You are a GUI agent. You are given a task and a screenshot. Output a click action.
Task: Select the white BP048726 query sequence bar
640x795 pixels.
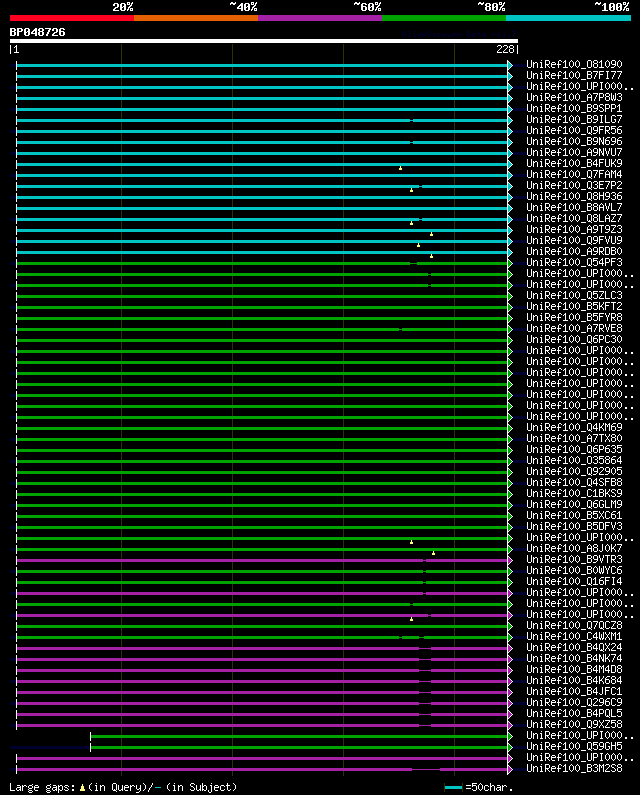[264, 41]
